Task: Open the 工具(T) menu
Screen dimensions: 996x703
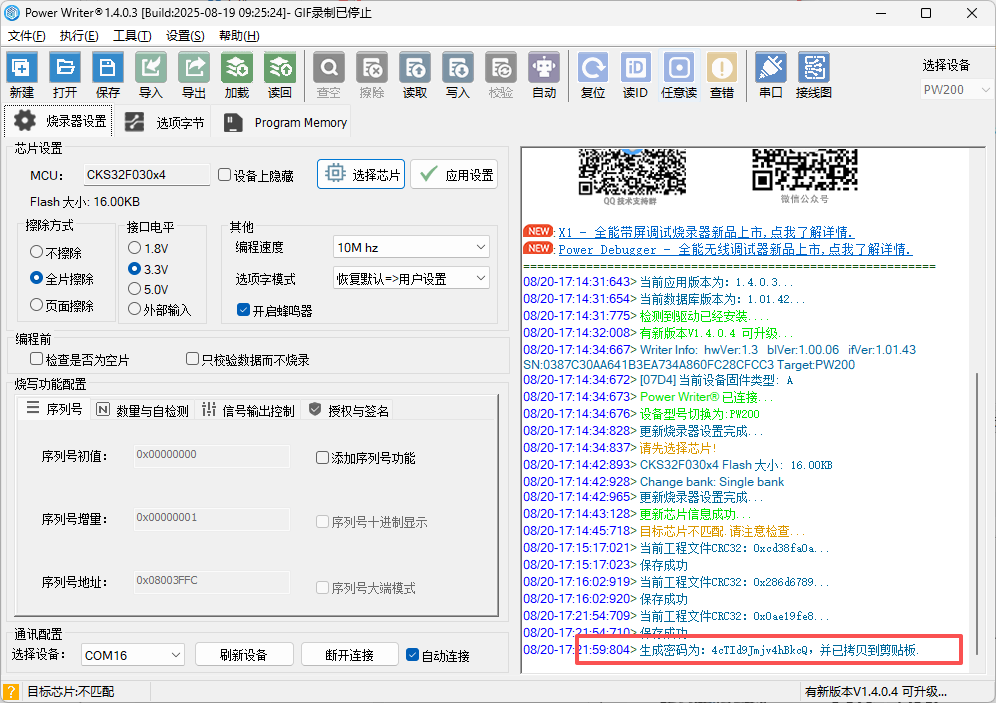Action: [131, 36]
